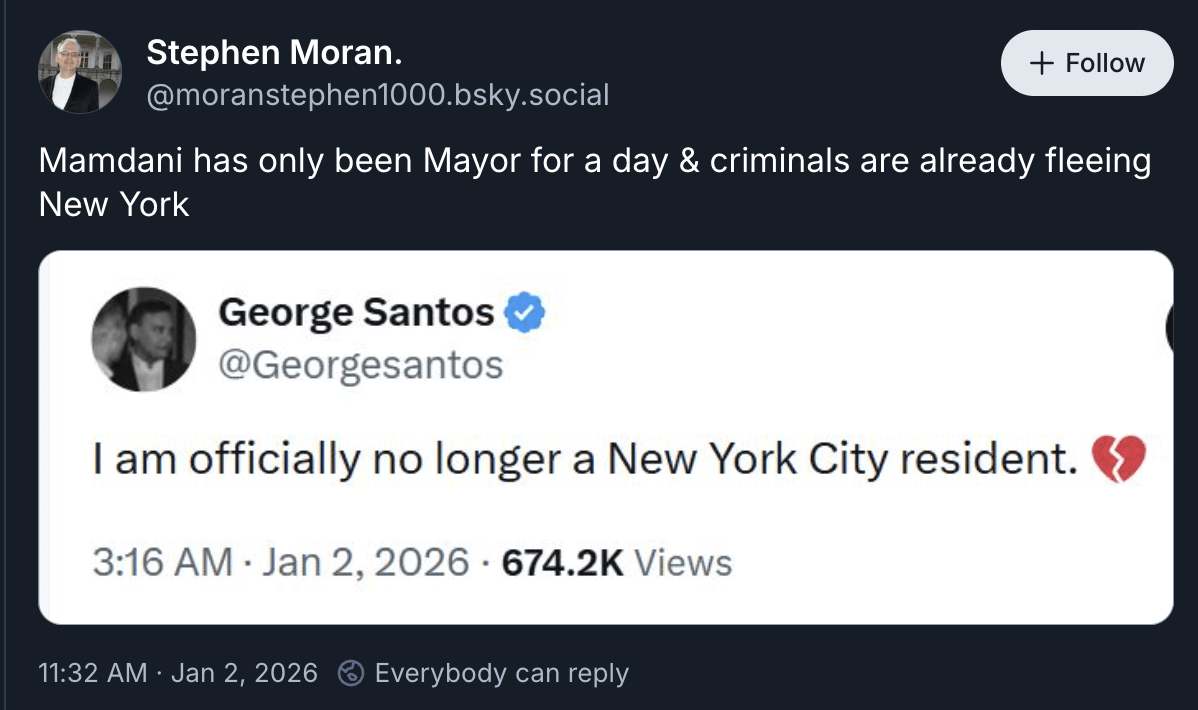
Task: Click the @Georgesantos handle
Action: pyautogui.click(x=360, y=365)
